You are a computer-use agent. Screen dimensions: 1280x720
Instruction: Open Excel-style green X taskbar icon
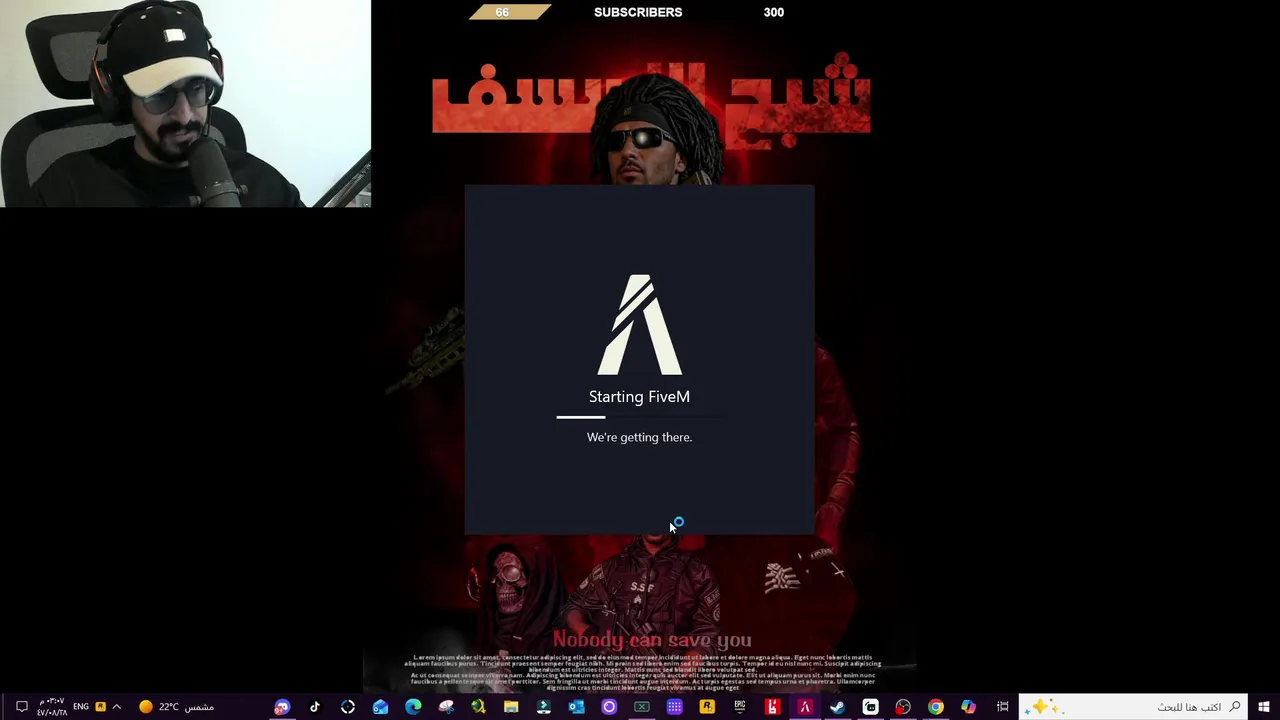tap(642, 707)
